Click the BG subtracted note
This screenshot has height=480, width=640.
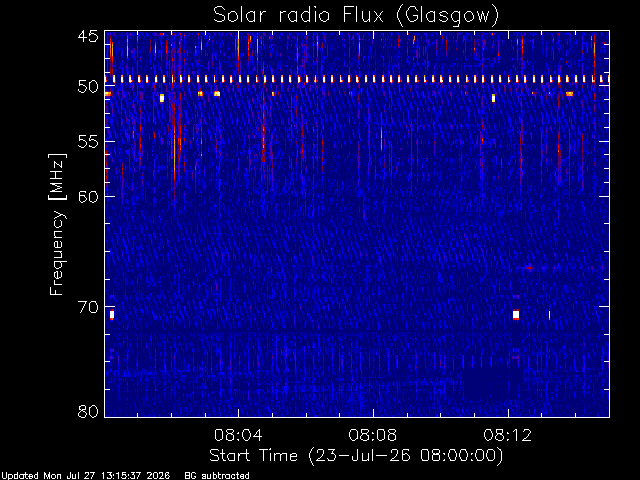tap(217, 476)
